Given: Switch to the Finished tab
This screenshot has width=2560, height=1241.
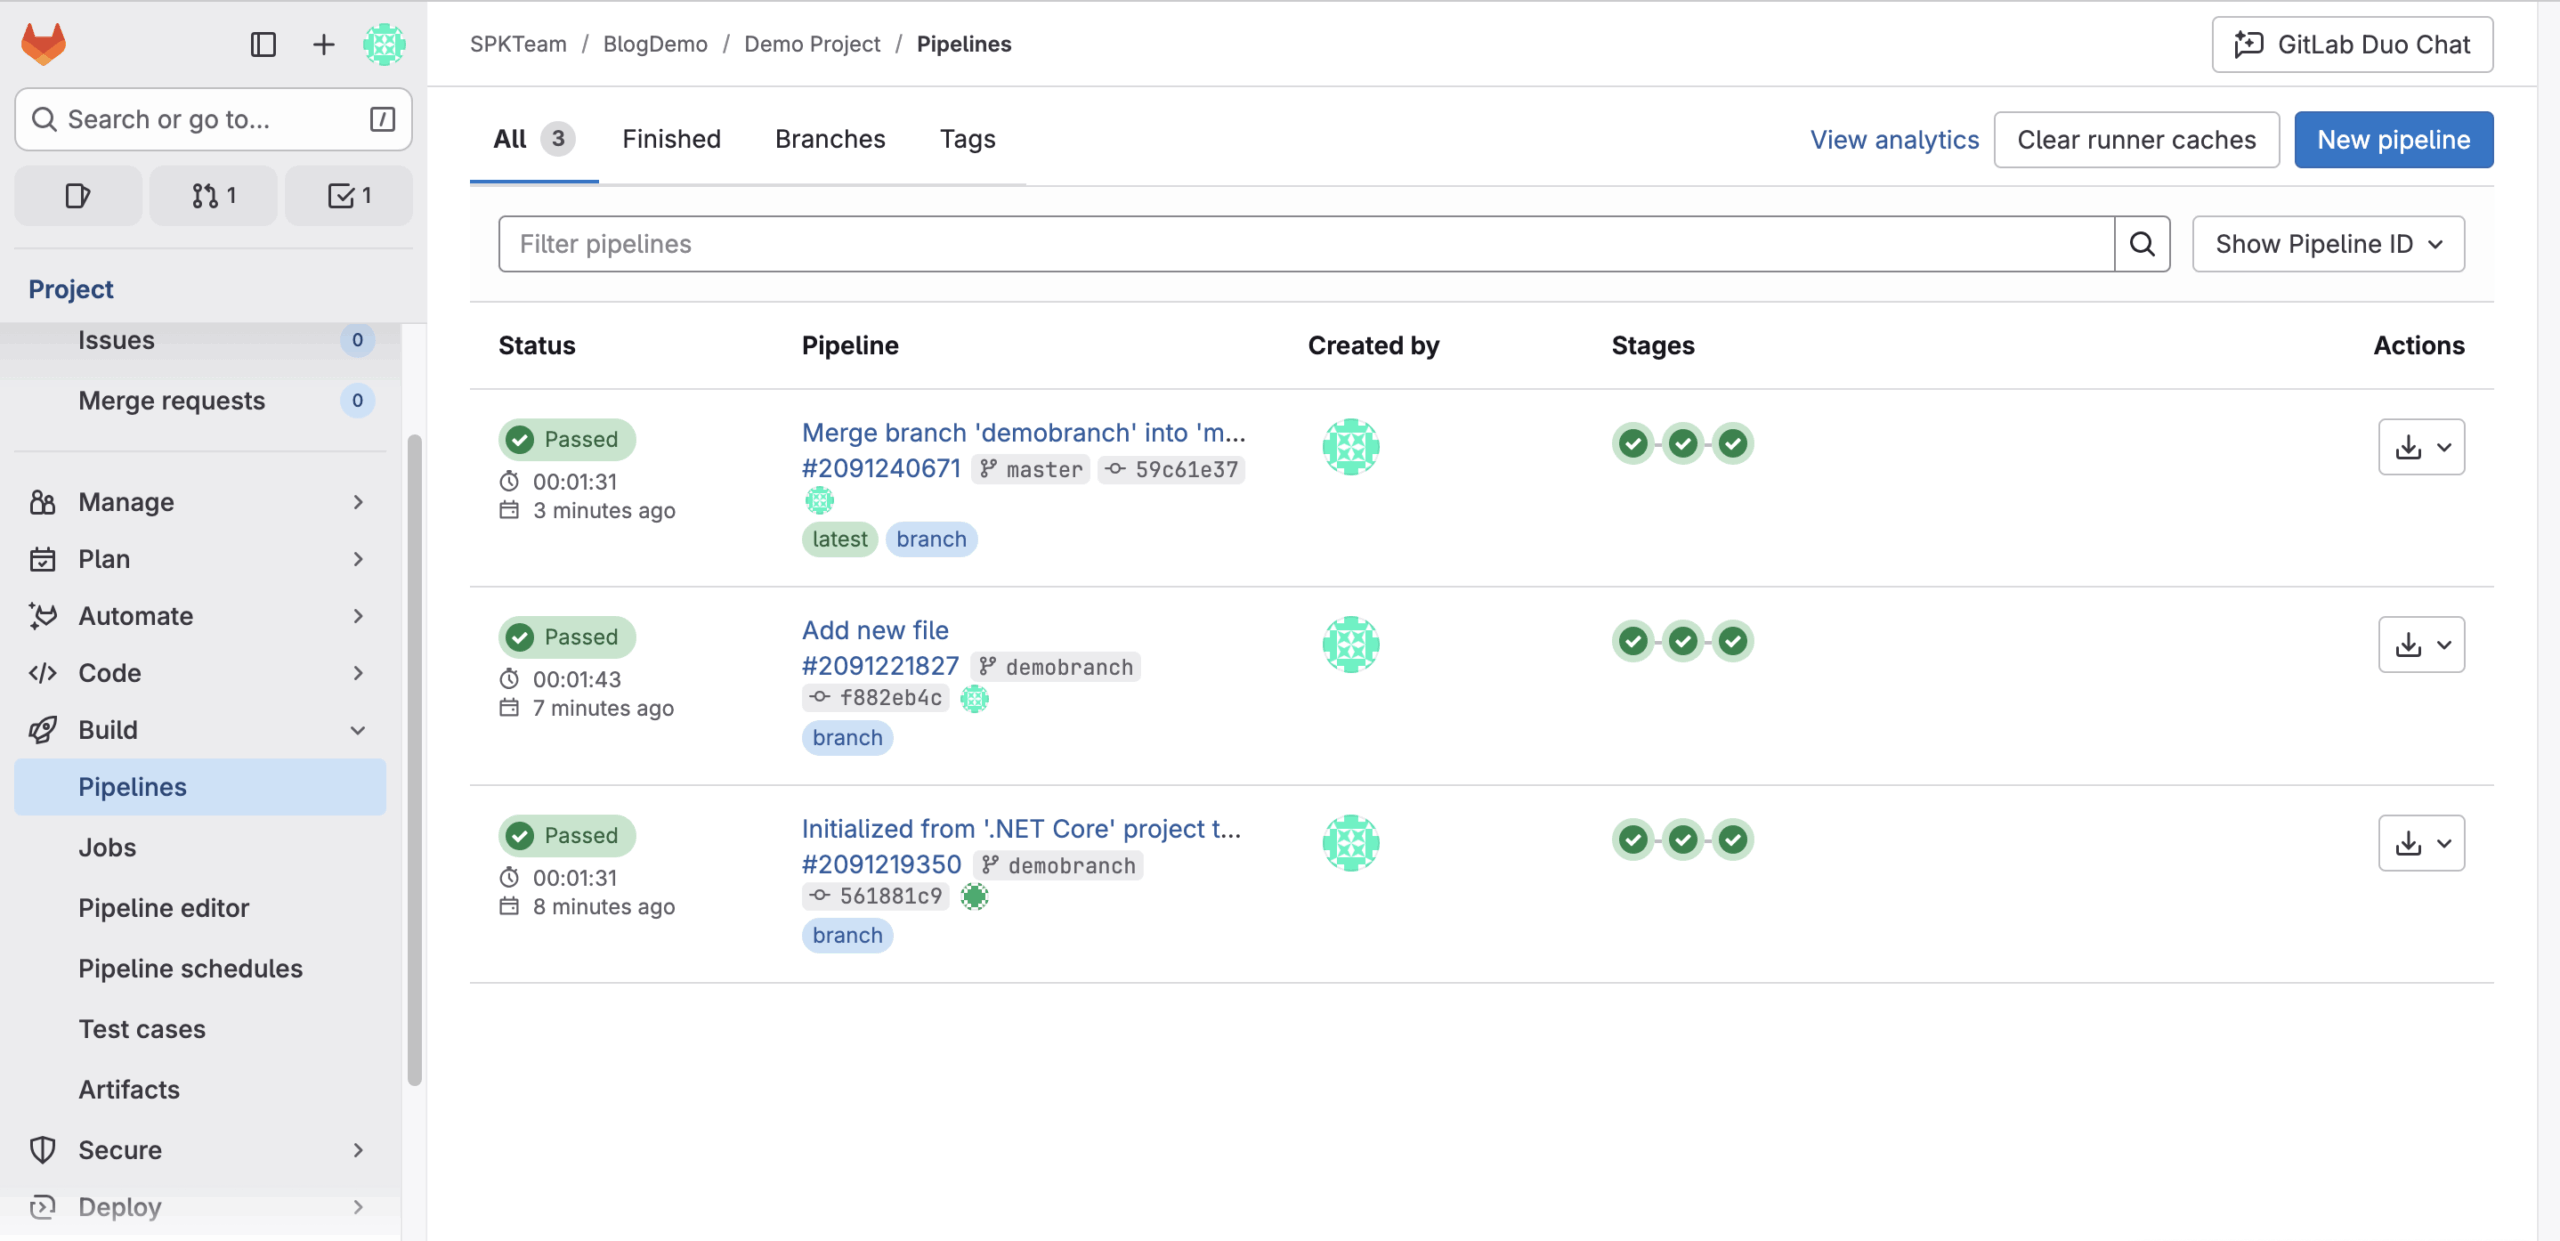Looking at the screenshot, I should tap(671, 139).
